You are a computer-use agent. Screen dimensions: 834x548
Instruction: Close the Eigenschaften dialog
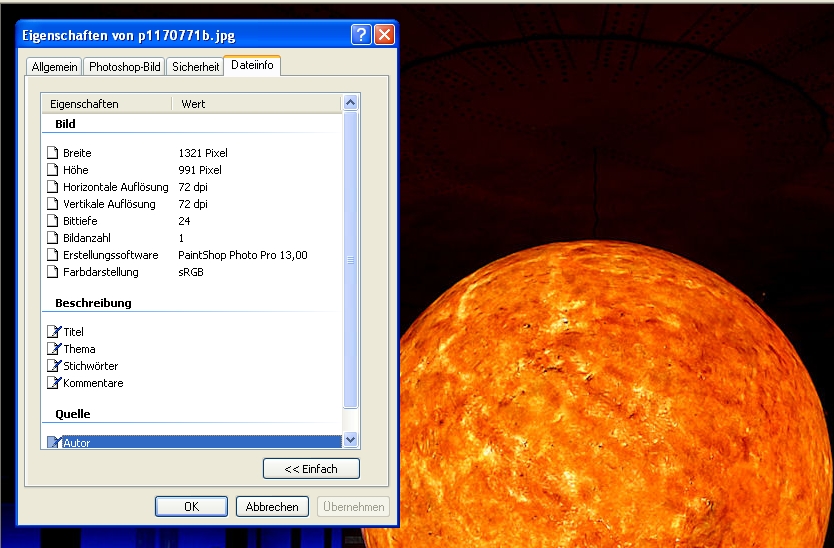[x=385, y=35]
